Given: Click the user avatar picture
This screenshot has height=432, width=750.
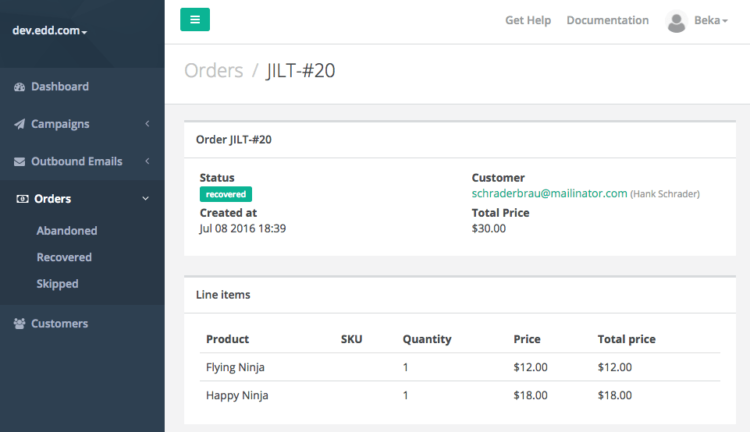Looking at the screenshot, I should 676,22.
